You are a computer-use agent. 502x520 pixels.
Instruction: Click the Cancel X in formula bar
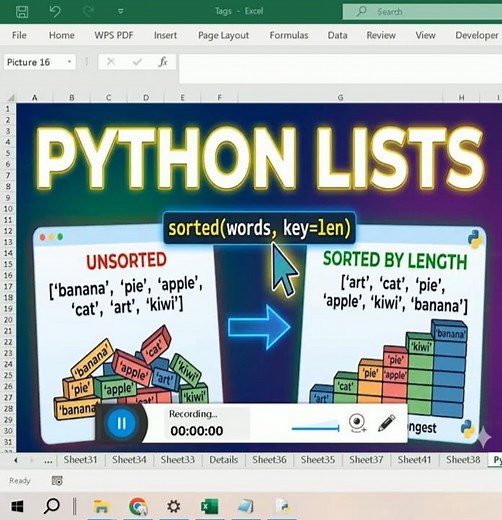pos(111,62)
